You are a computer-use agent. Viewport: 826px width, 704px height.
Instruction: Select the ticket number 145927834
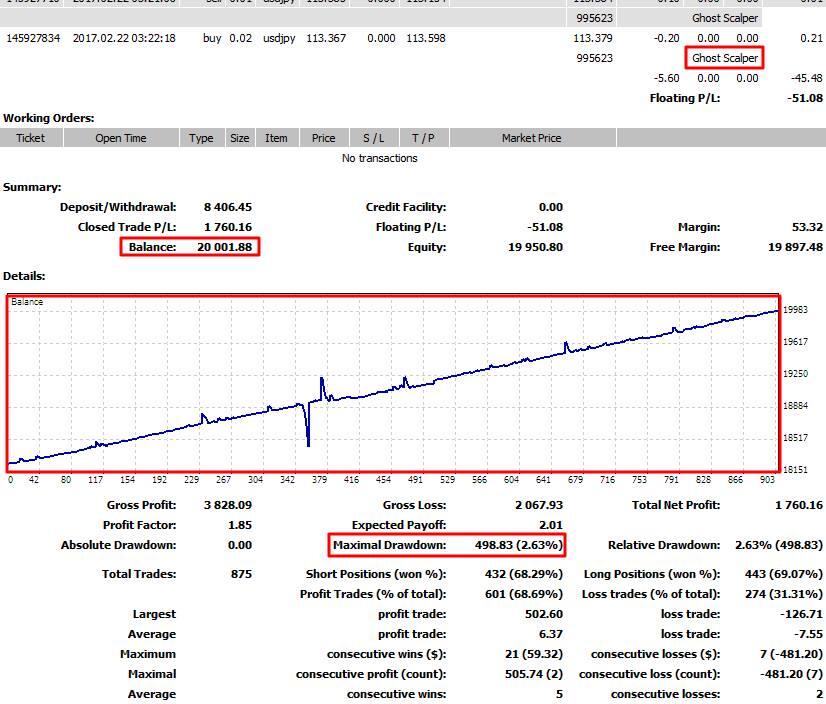click(x=33, y=38)
